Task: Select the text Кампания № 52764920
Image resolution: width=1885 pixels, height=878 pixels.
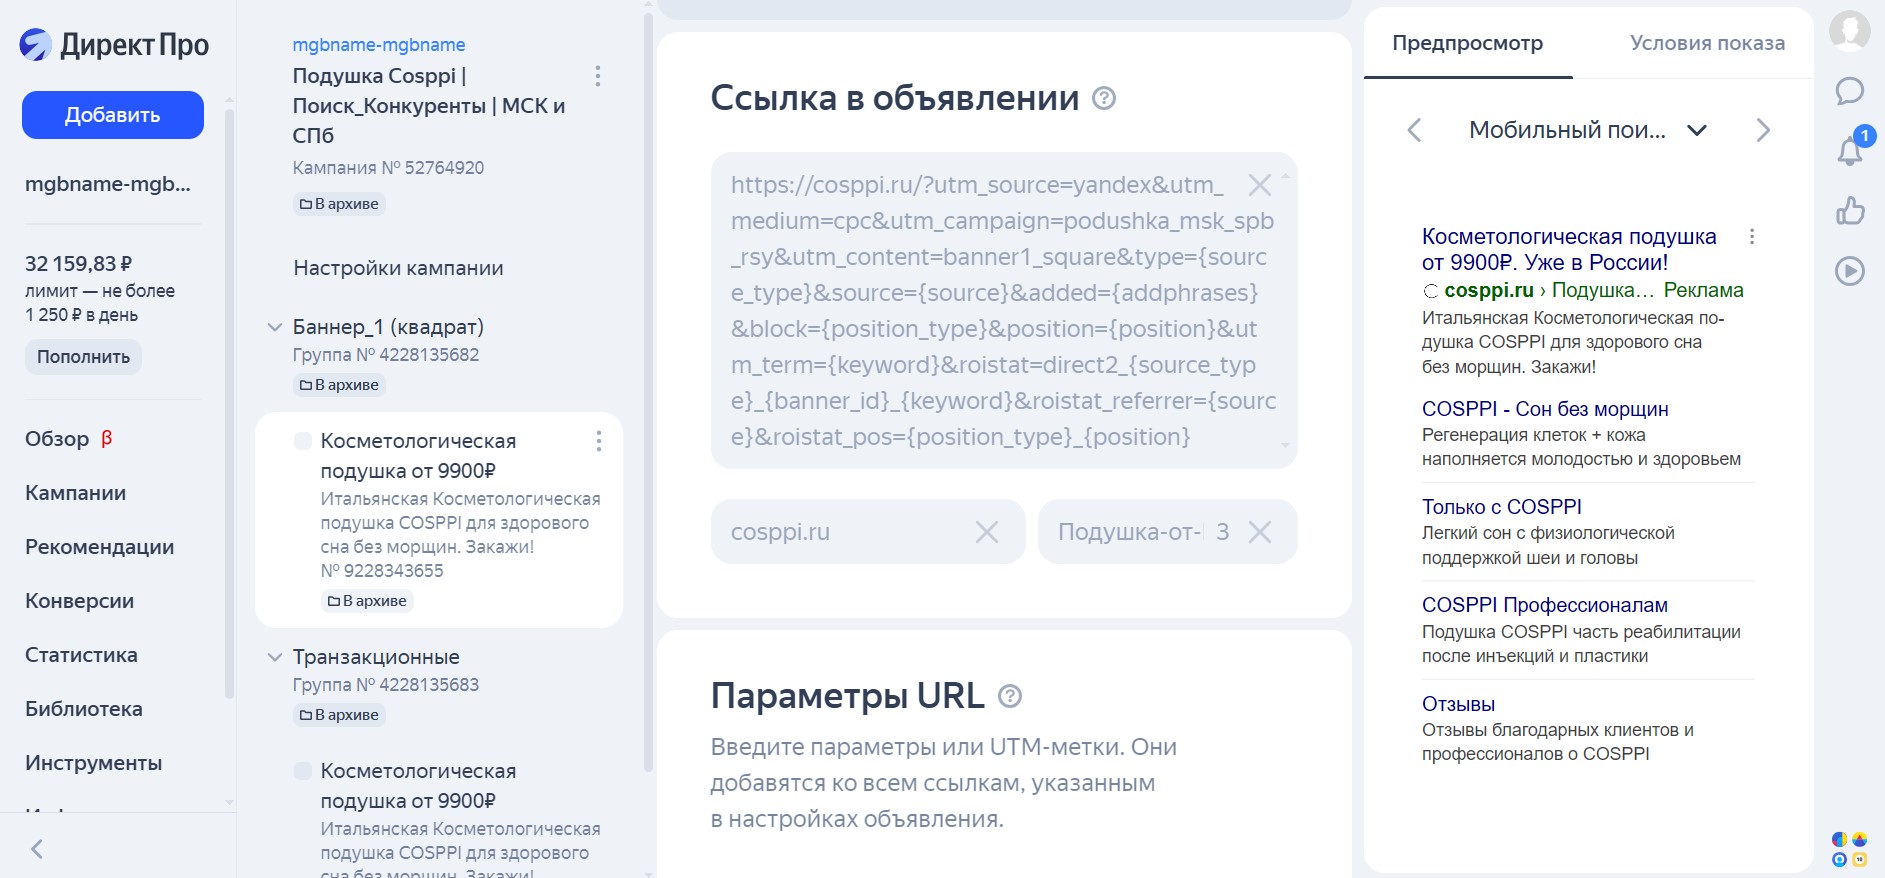Action: point(388,168)
